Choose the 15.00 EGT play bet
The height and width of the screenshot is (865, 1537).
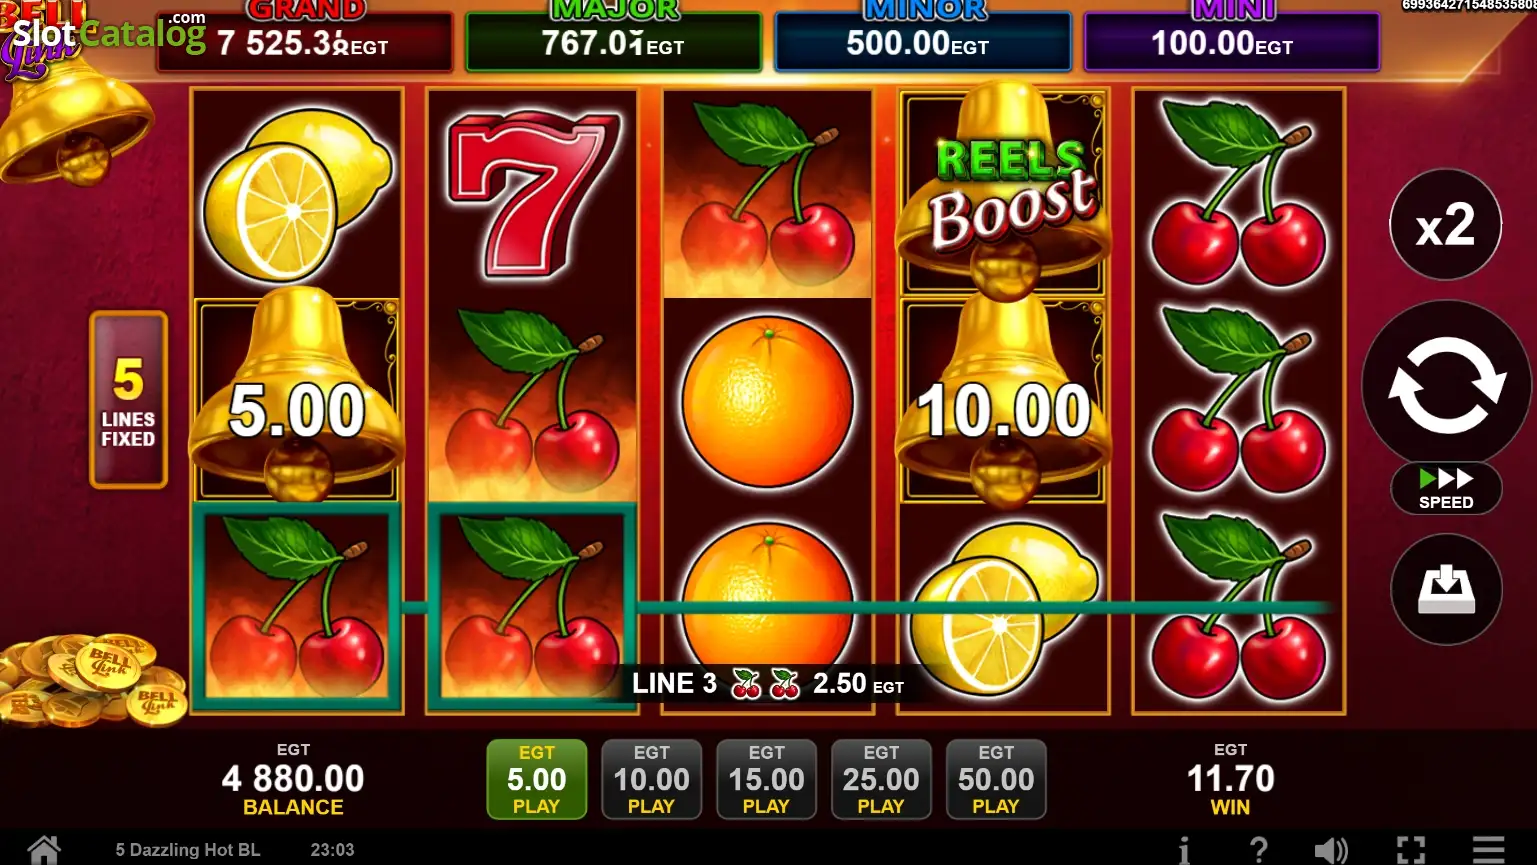click(766, 779)
